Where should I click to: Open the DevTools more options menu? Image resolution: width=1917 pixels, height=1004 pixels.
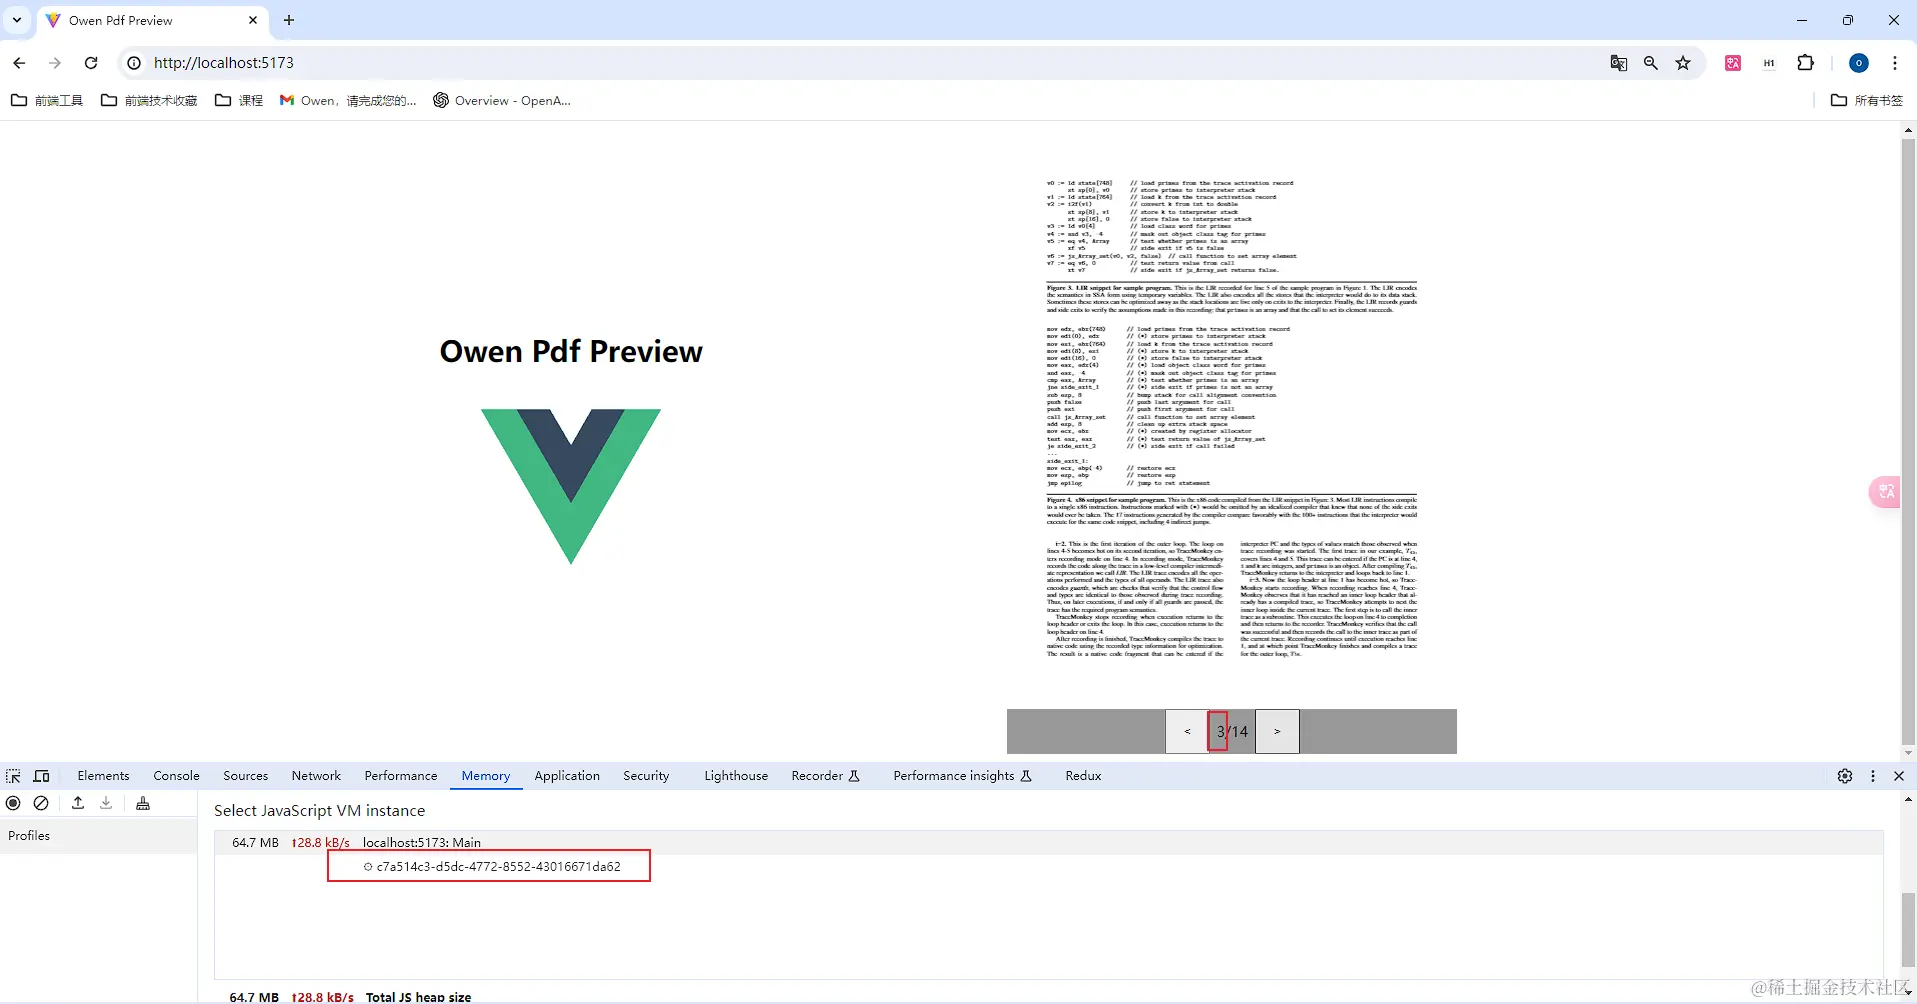(x=1873, y=776)
